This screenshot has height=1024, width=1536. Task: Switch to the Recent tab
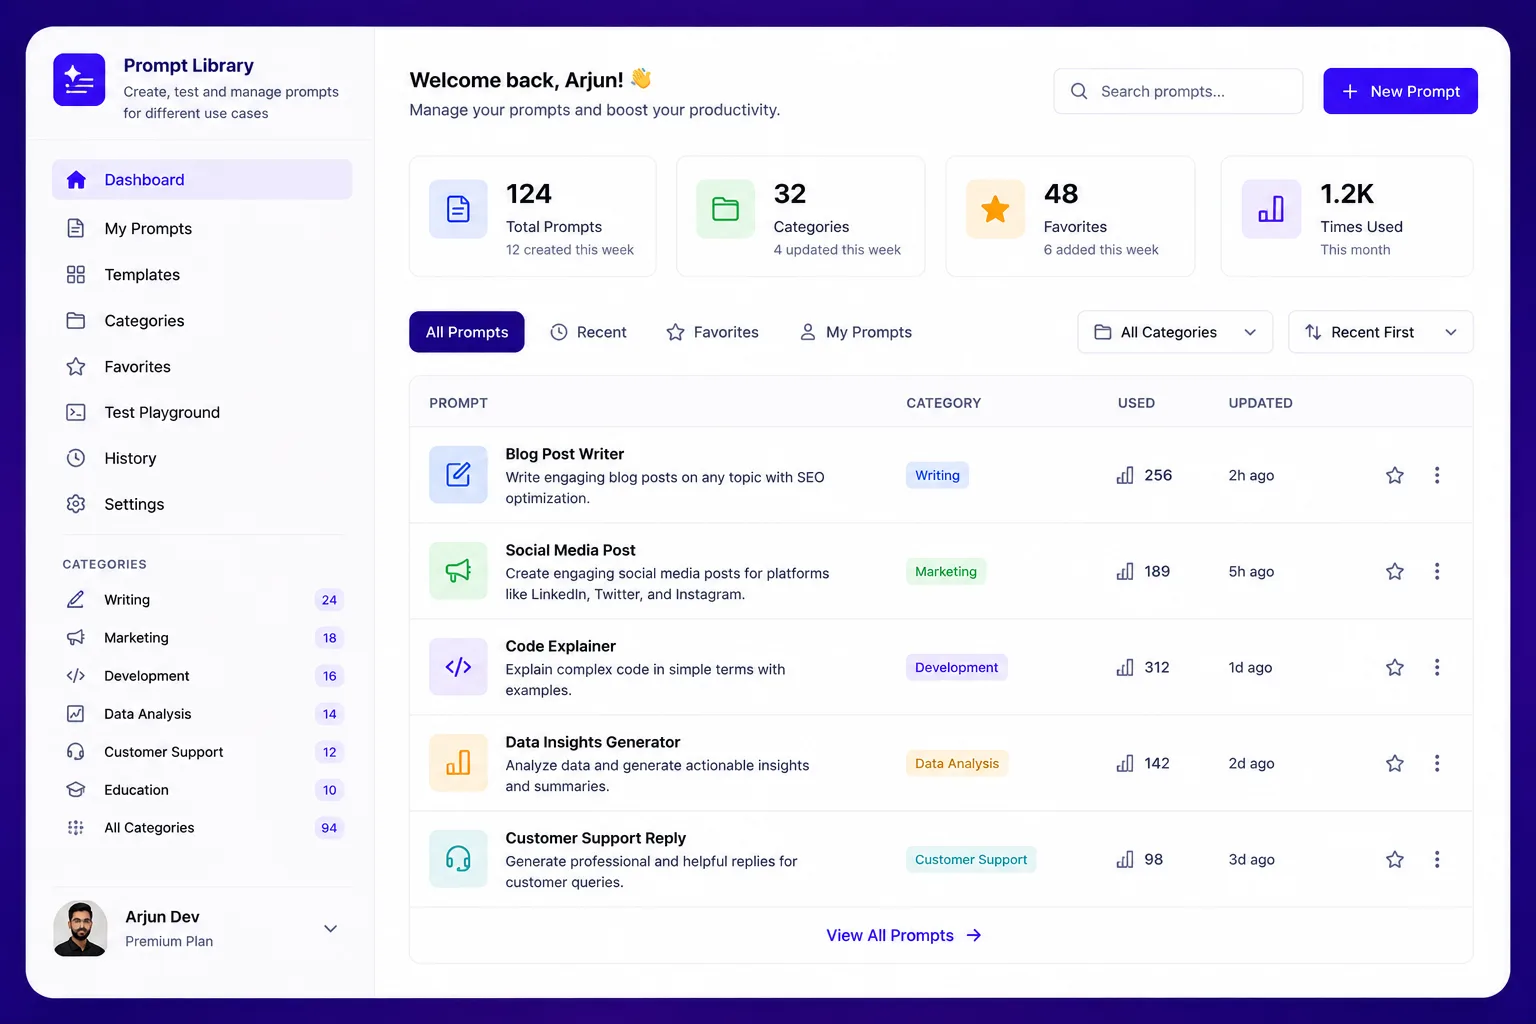[x=588, y=332]
